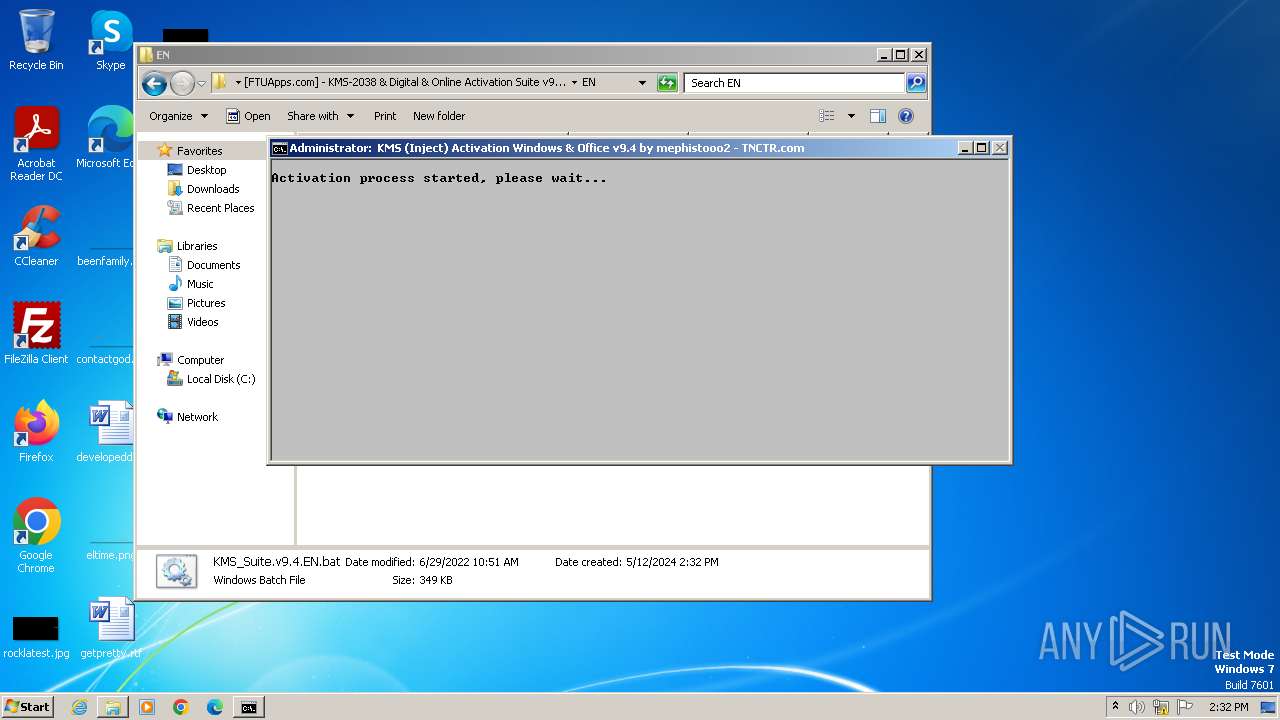Open Internet Explorer from taskbar
Image resolution: width=1280 pixels, height=720 pixels.
click(79, 707)
